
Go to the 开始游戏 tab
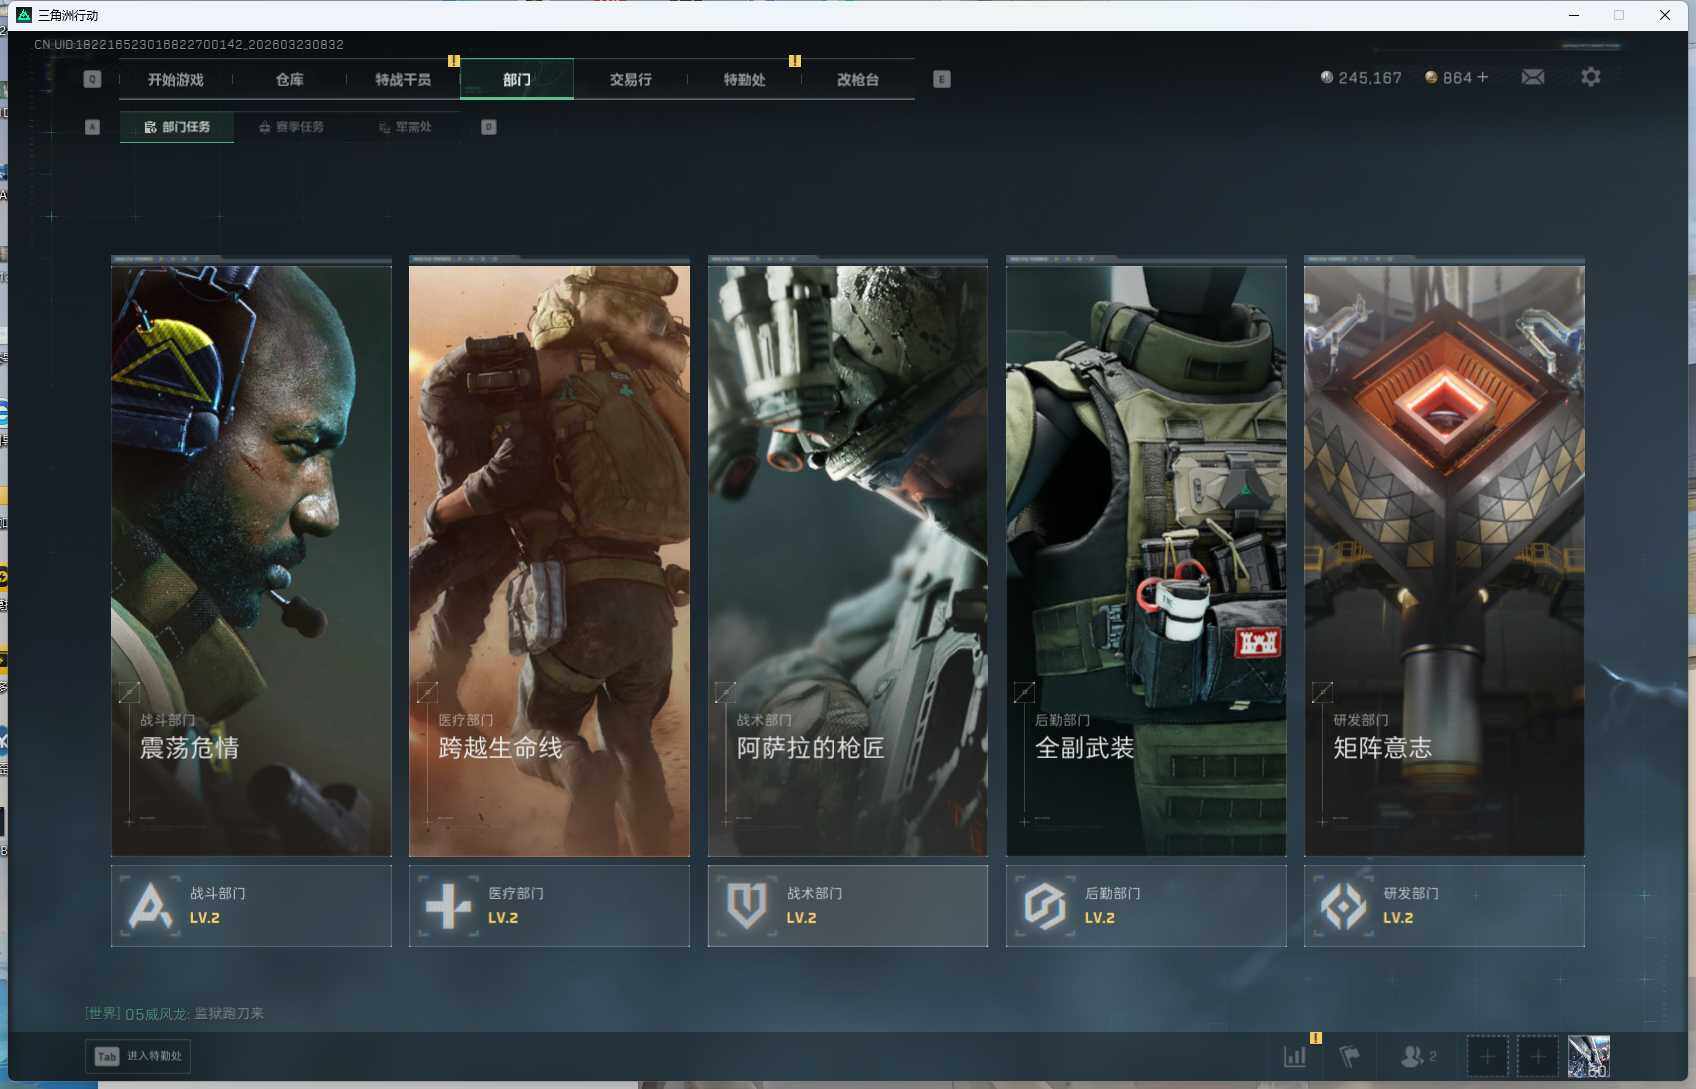click(176, 79)
